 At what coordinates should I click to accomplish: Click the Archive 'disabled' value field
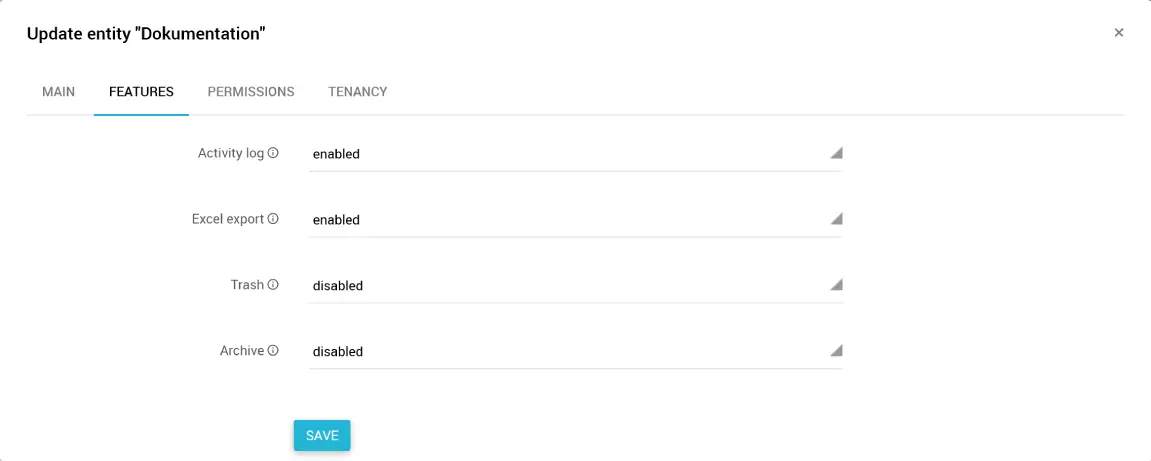[560, 352]
